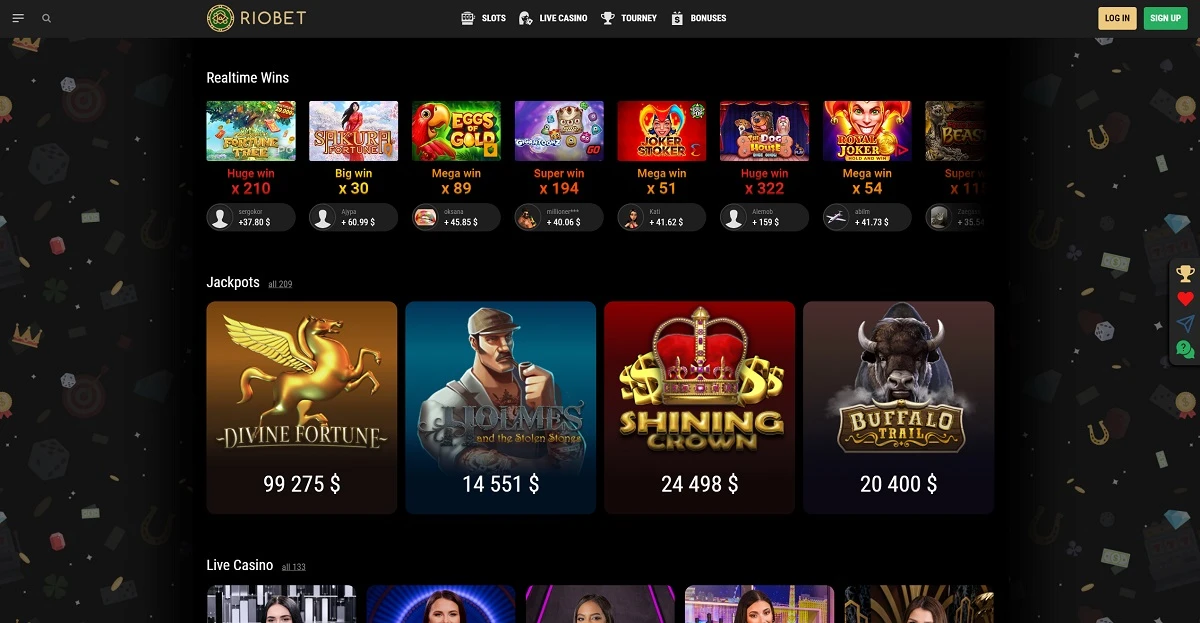Click the red heart favorites icon
This screenshot has height=623, width=1200.
click(x=1185, y=299)
